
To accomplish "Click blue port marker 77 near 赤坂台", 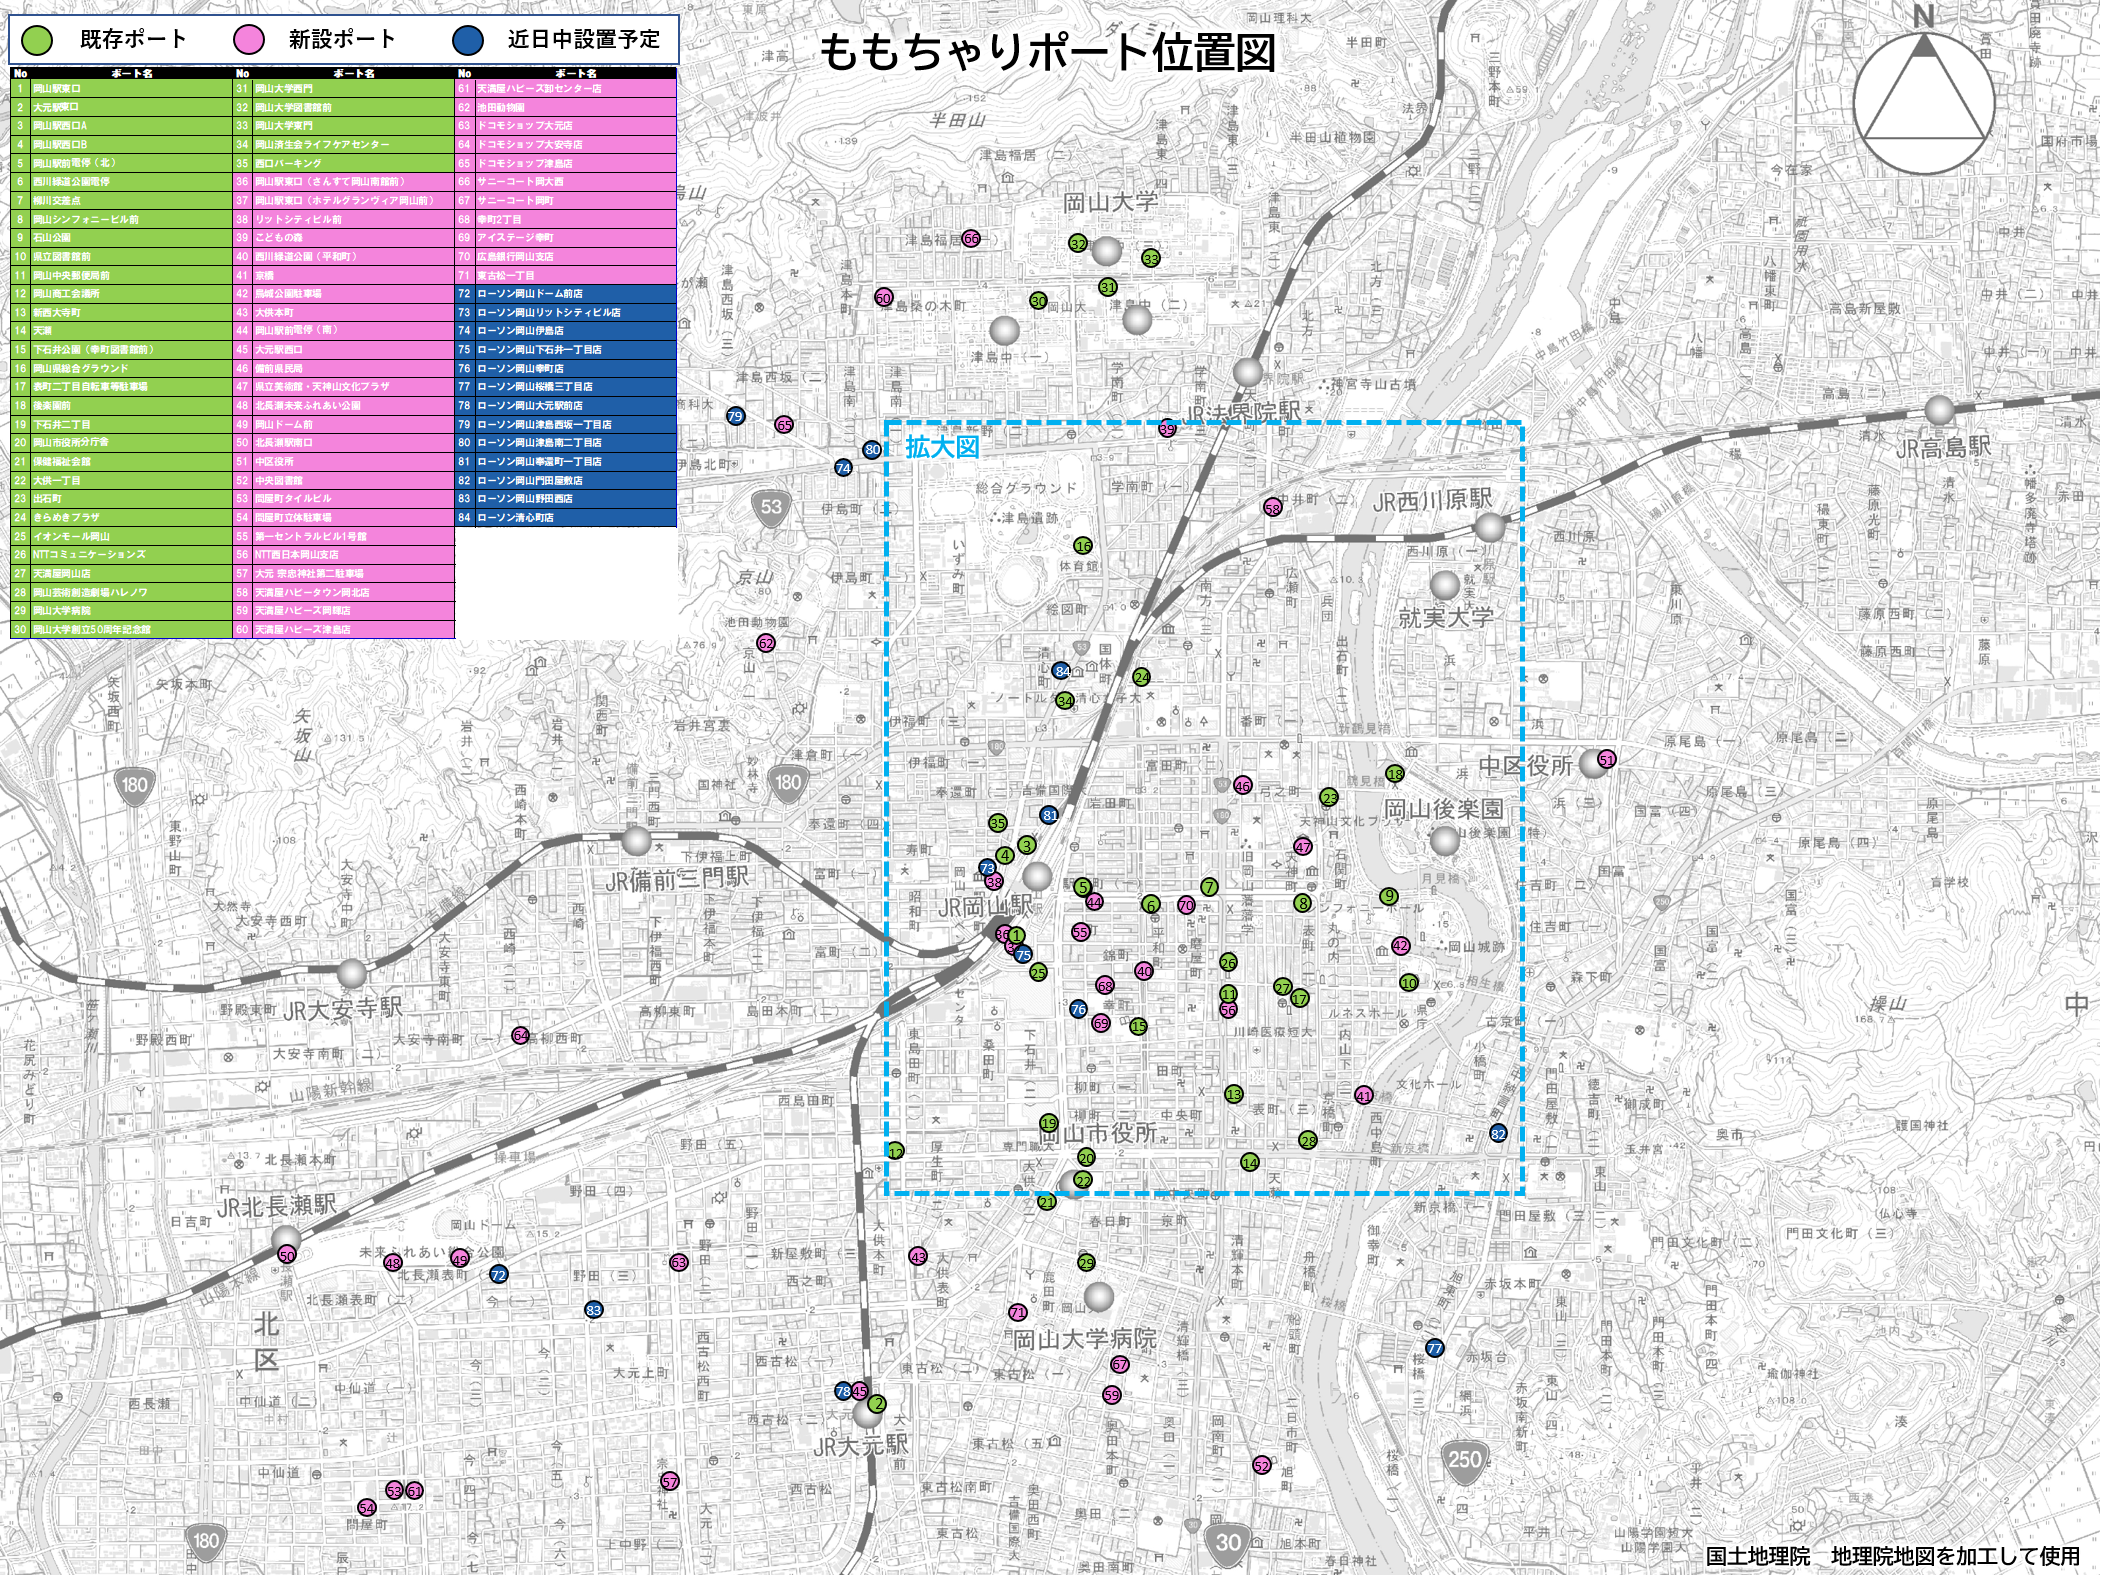I will coord(1435,1348).
